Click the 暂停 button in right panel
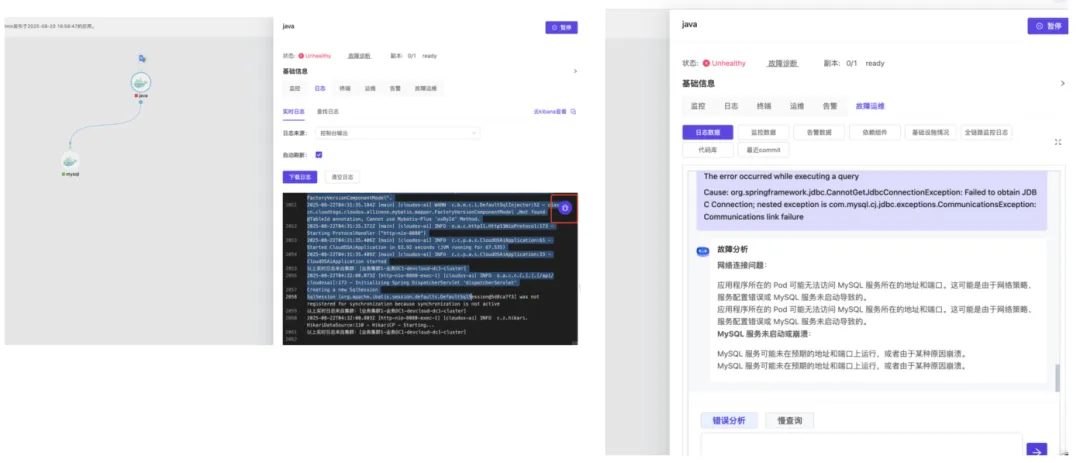1080x463 pixels. tap(1048, 26)
